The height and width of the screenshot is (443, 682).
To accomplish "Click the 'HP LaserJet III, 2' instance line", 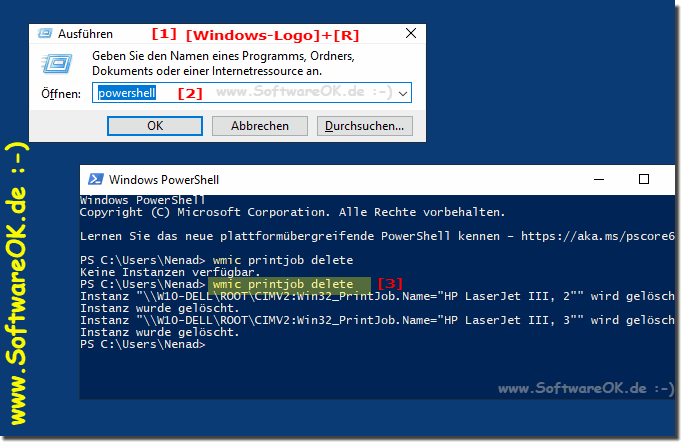I will [377, 296].
